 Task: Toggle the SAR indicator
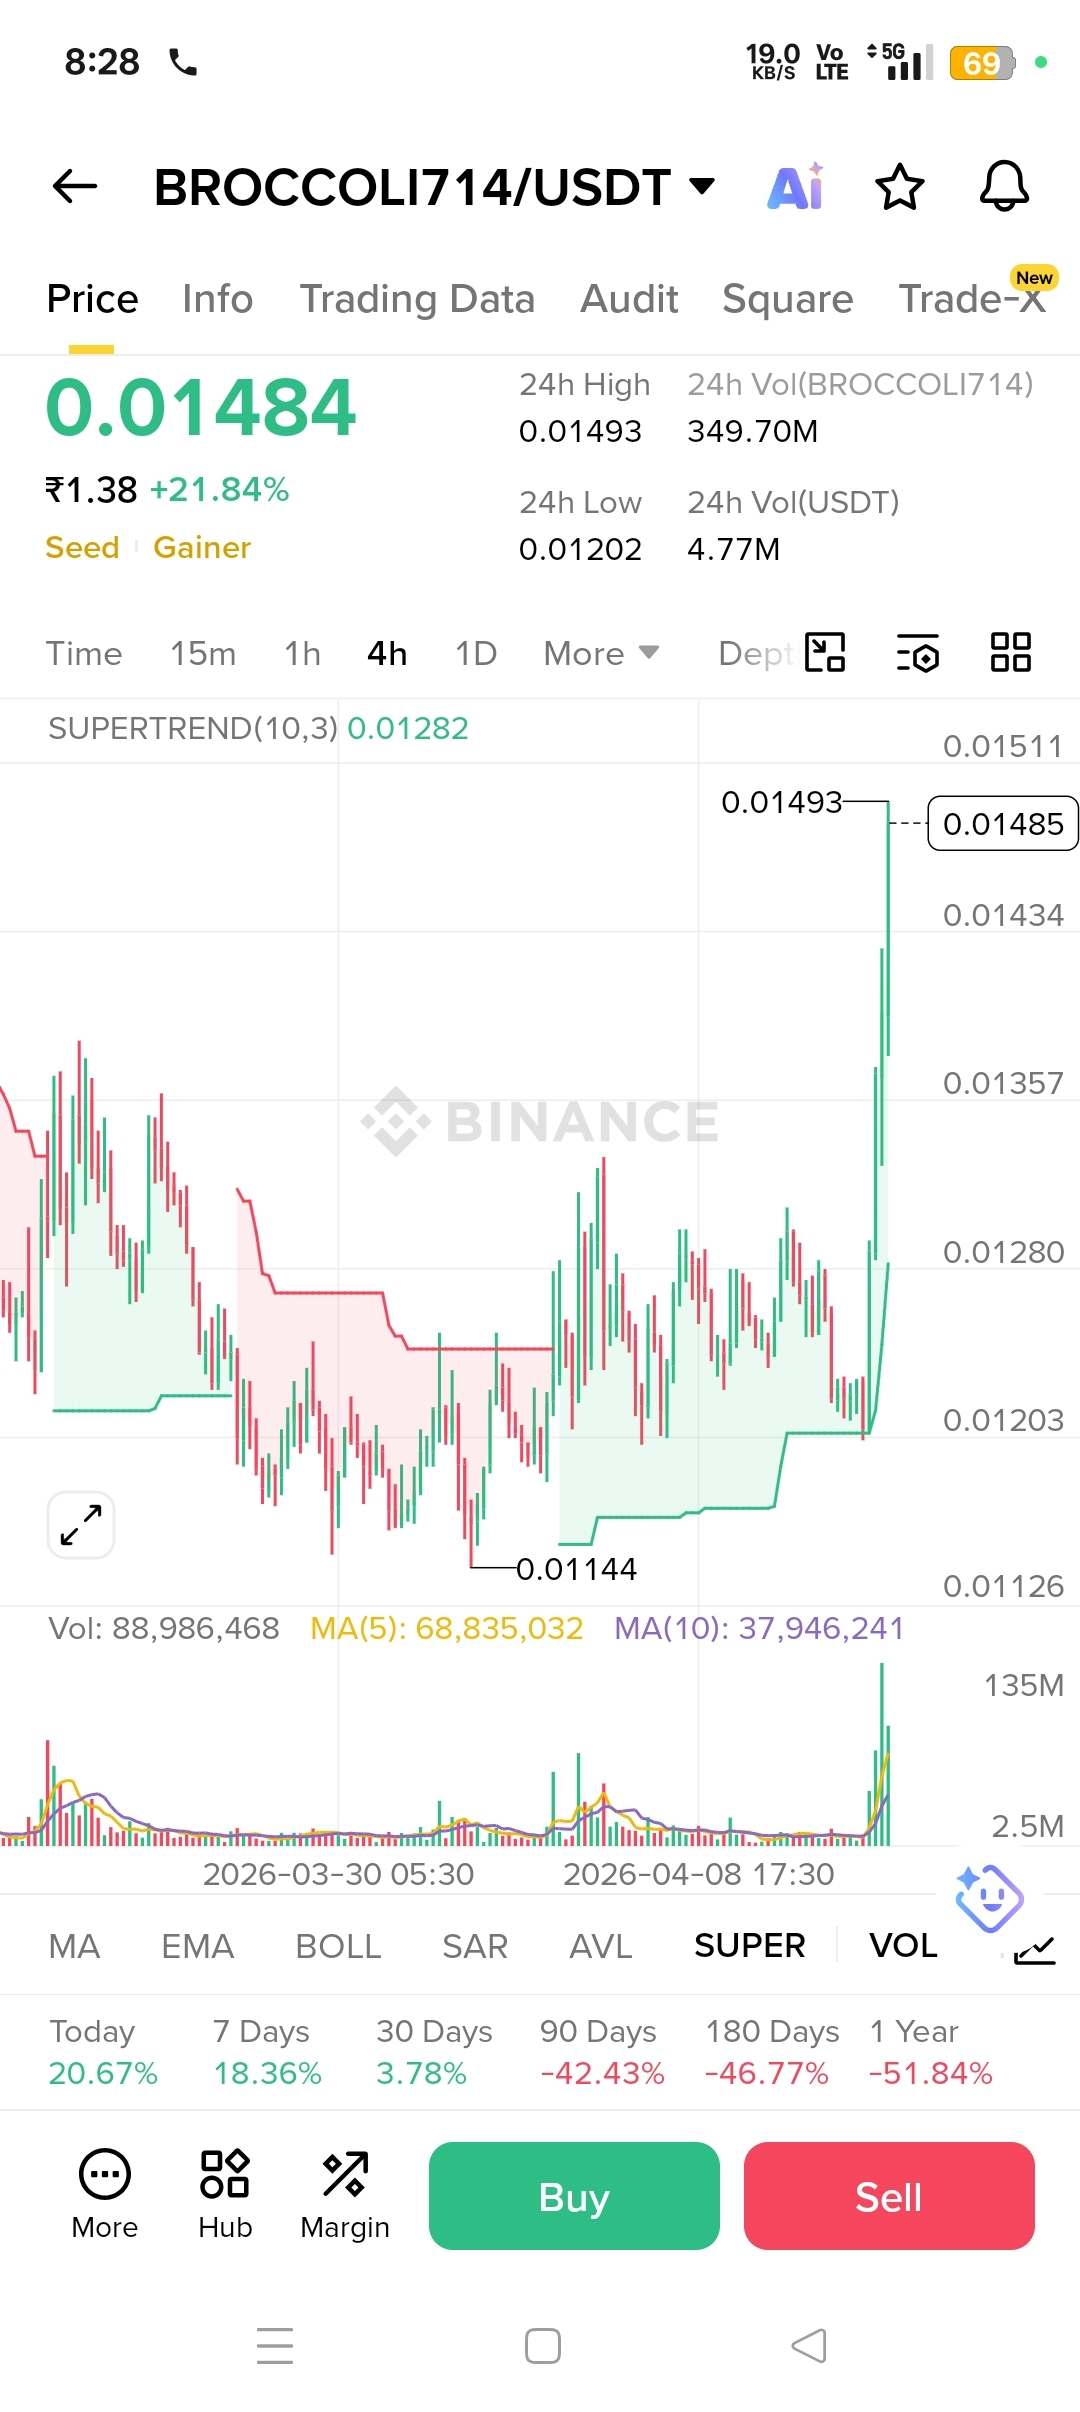pyautogui.click(x=475, y=1946)
